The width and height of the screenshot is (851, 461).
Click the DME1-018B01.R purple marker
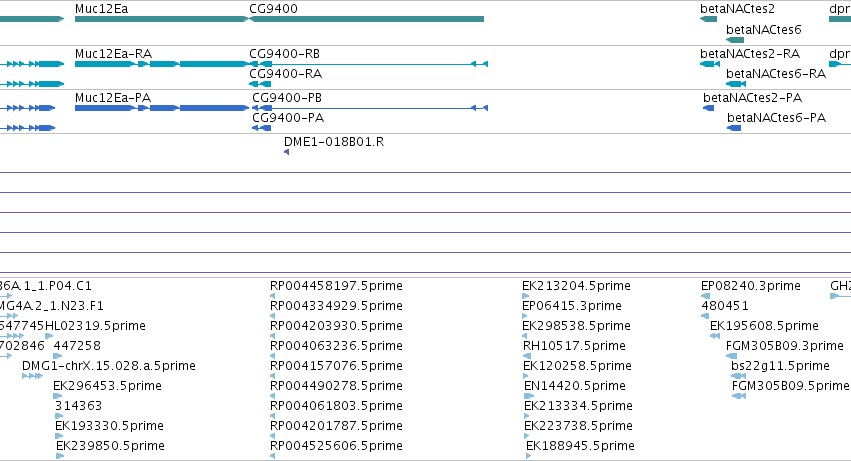pyautogui.click(x=287, y=152)
